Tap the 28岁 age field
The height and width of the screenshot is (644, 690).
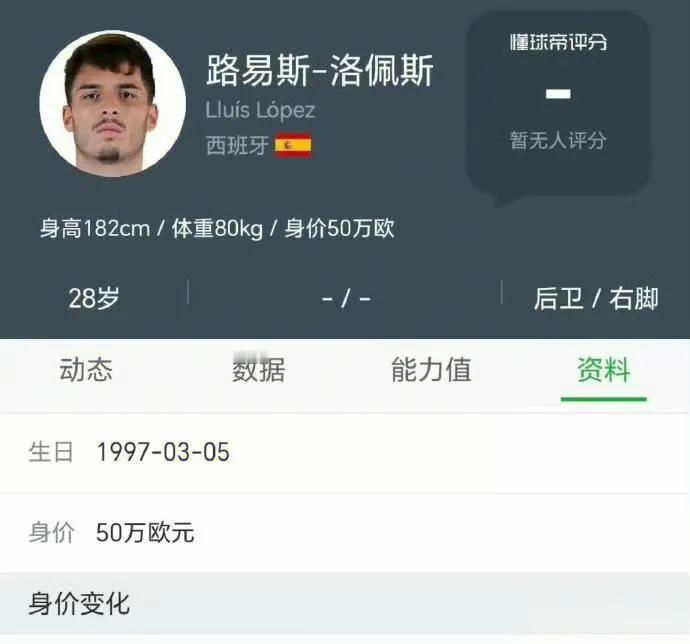click(x=94, y=298)
